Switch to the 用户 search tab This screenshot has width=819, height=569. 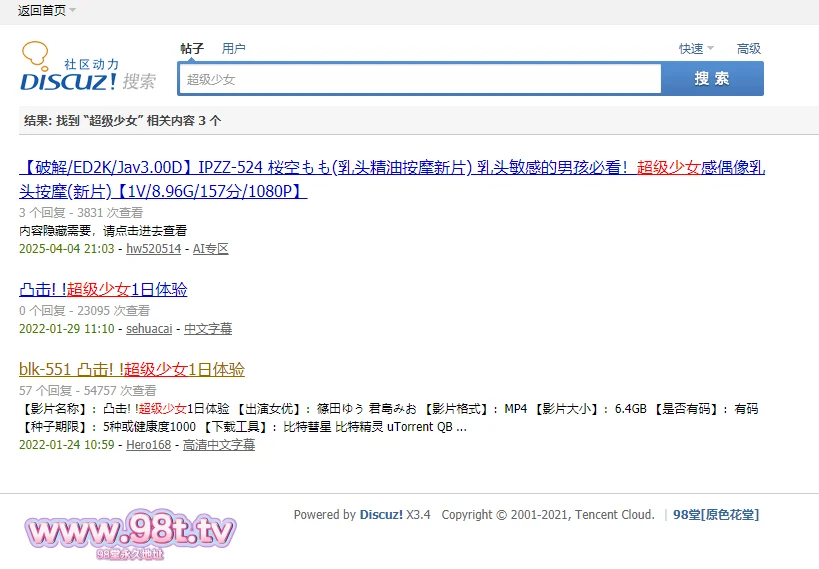[x=233, y=48]
